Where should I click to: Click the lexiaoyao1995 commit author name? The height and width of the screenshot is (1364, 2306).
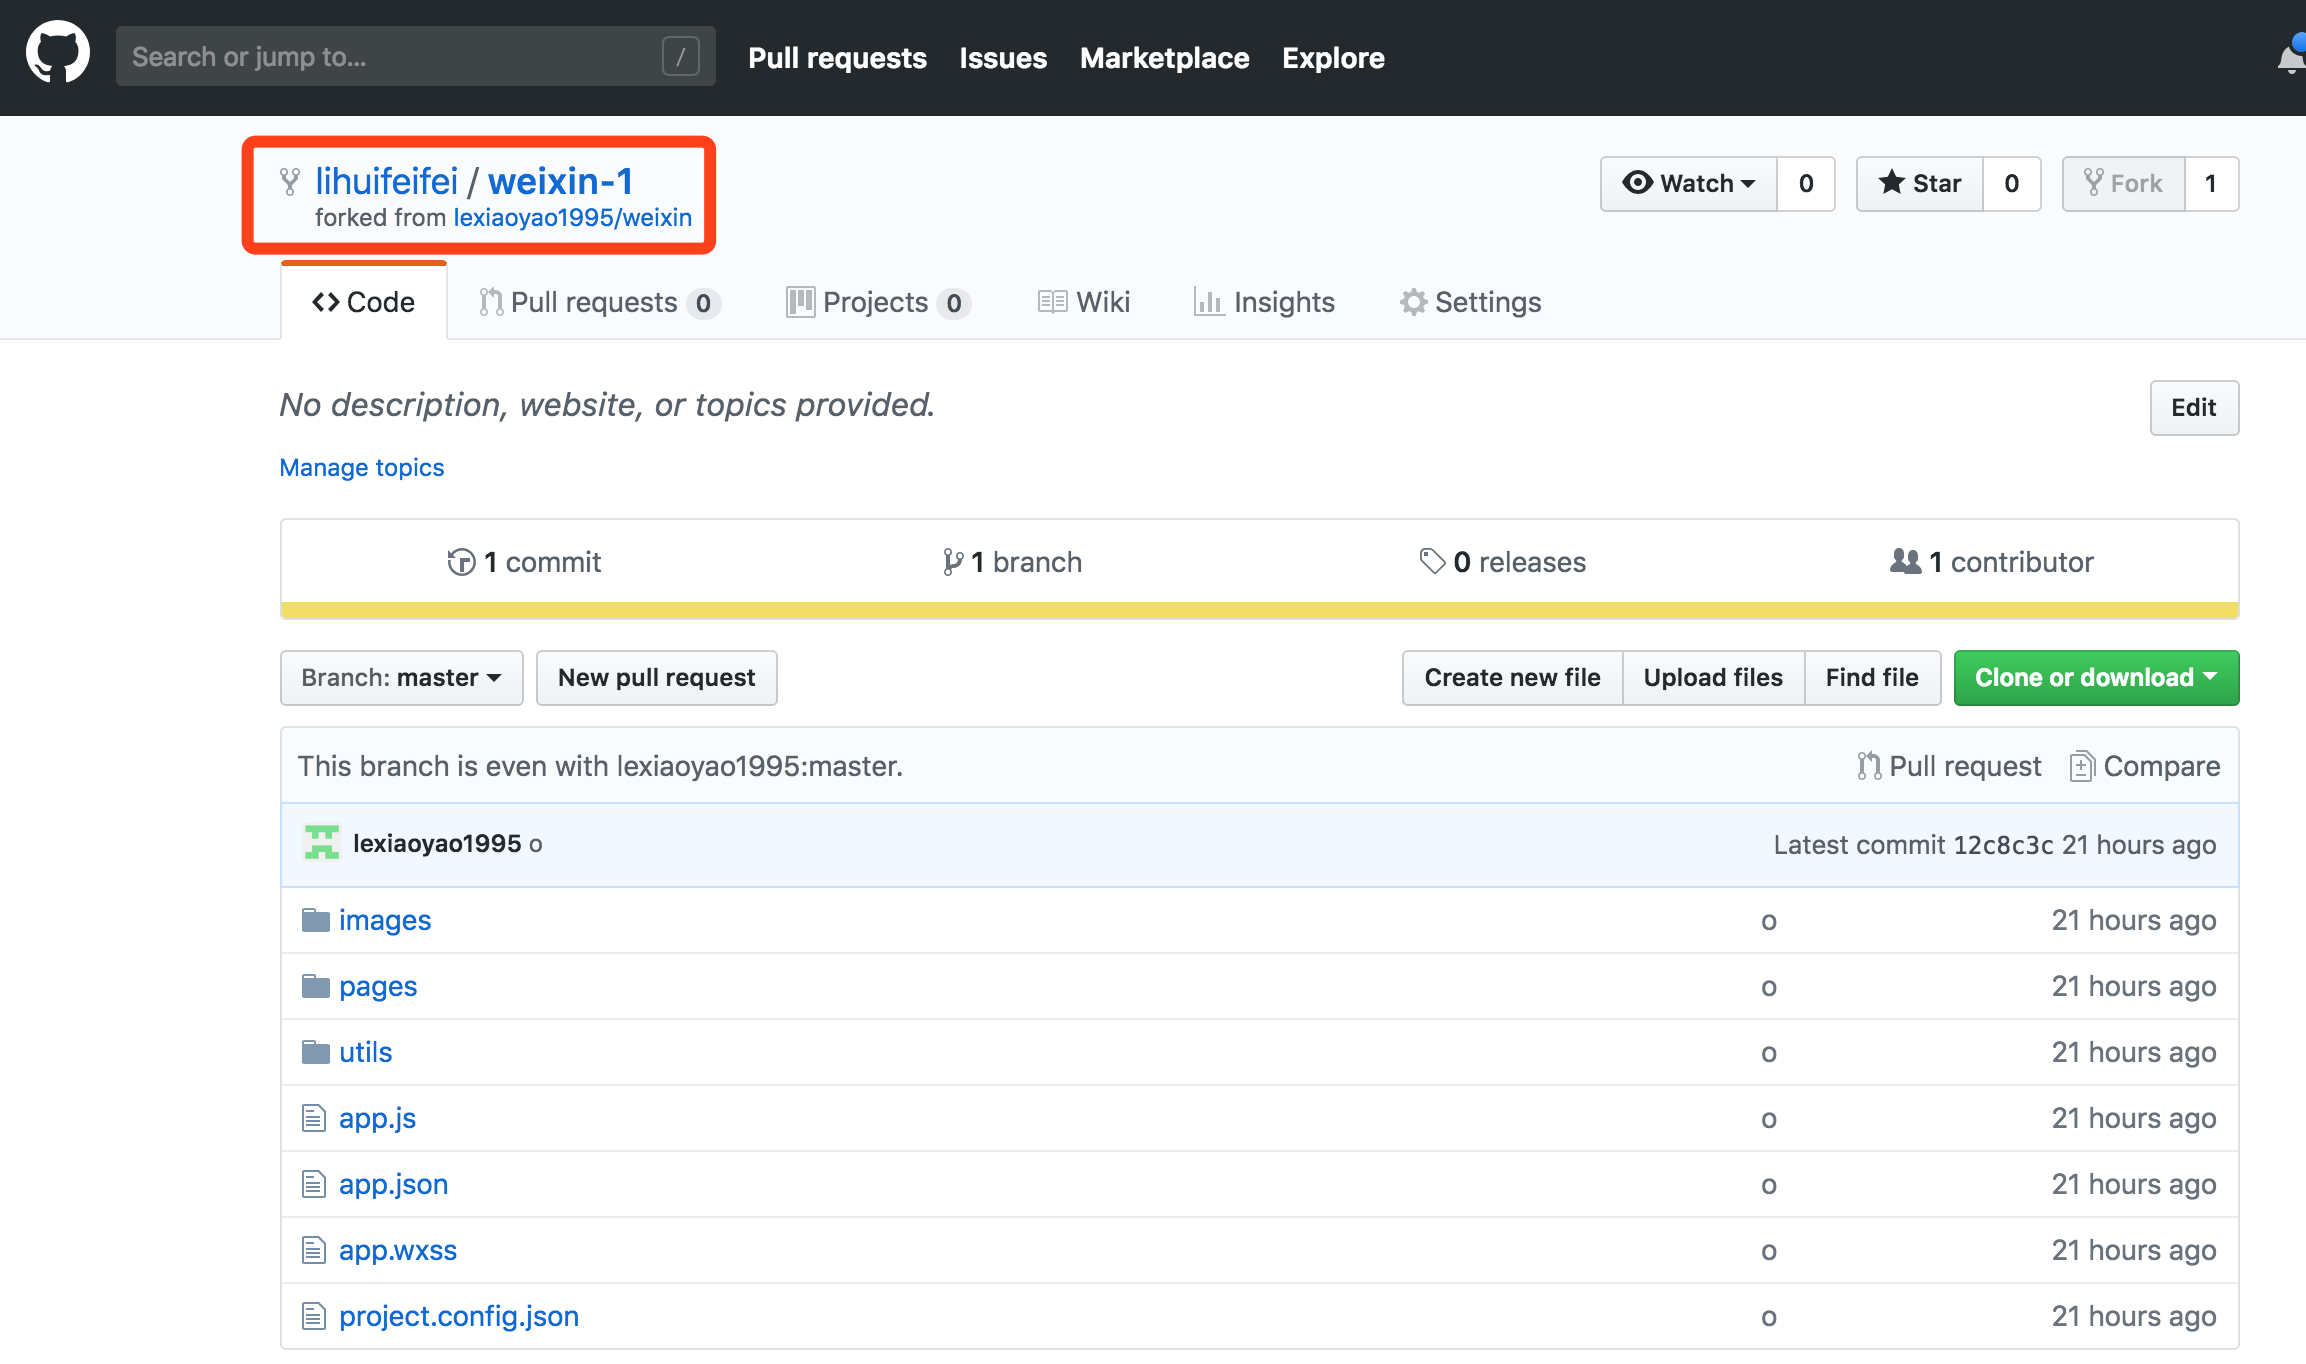[x=437, y=843]
